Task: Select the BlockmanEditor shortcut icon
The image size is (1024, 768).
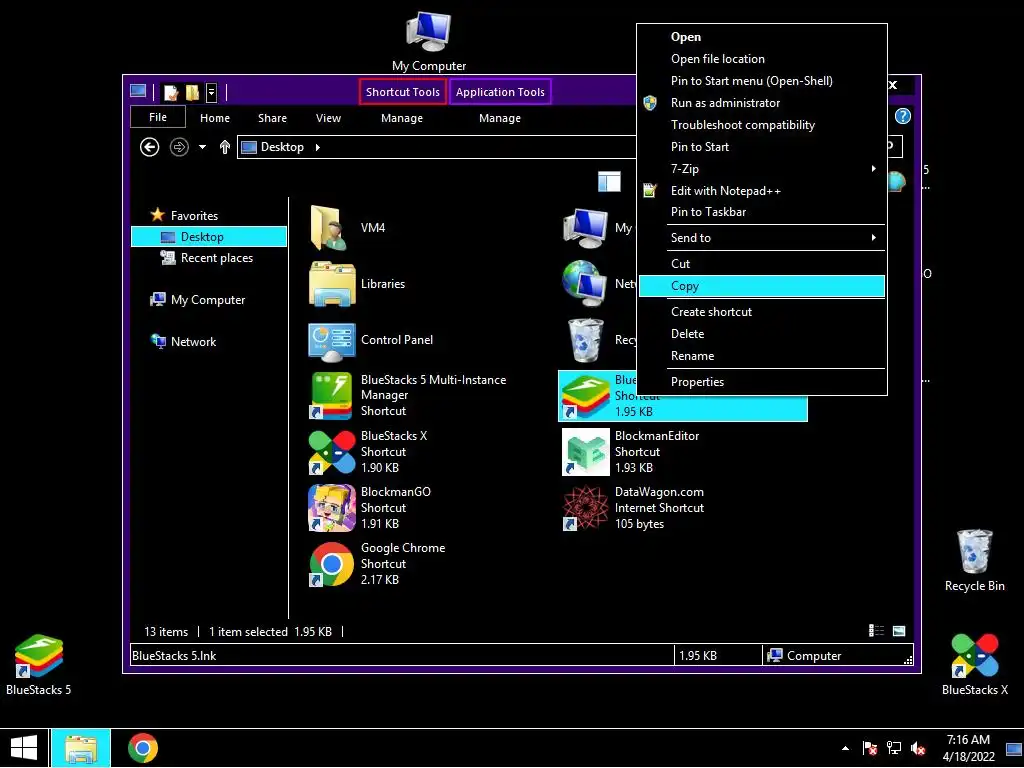Action: coord(585,452)
